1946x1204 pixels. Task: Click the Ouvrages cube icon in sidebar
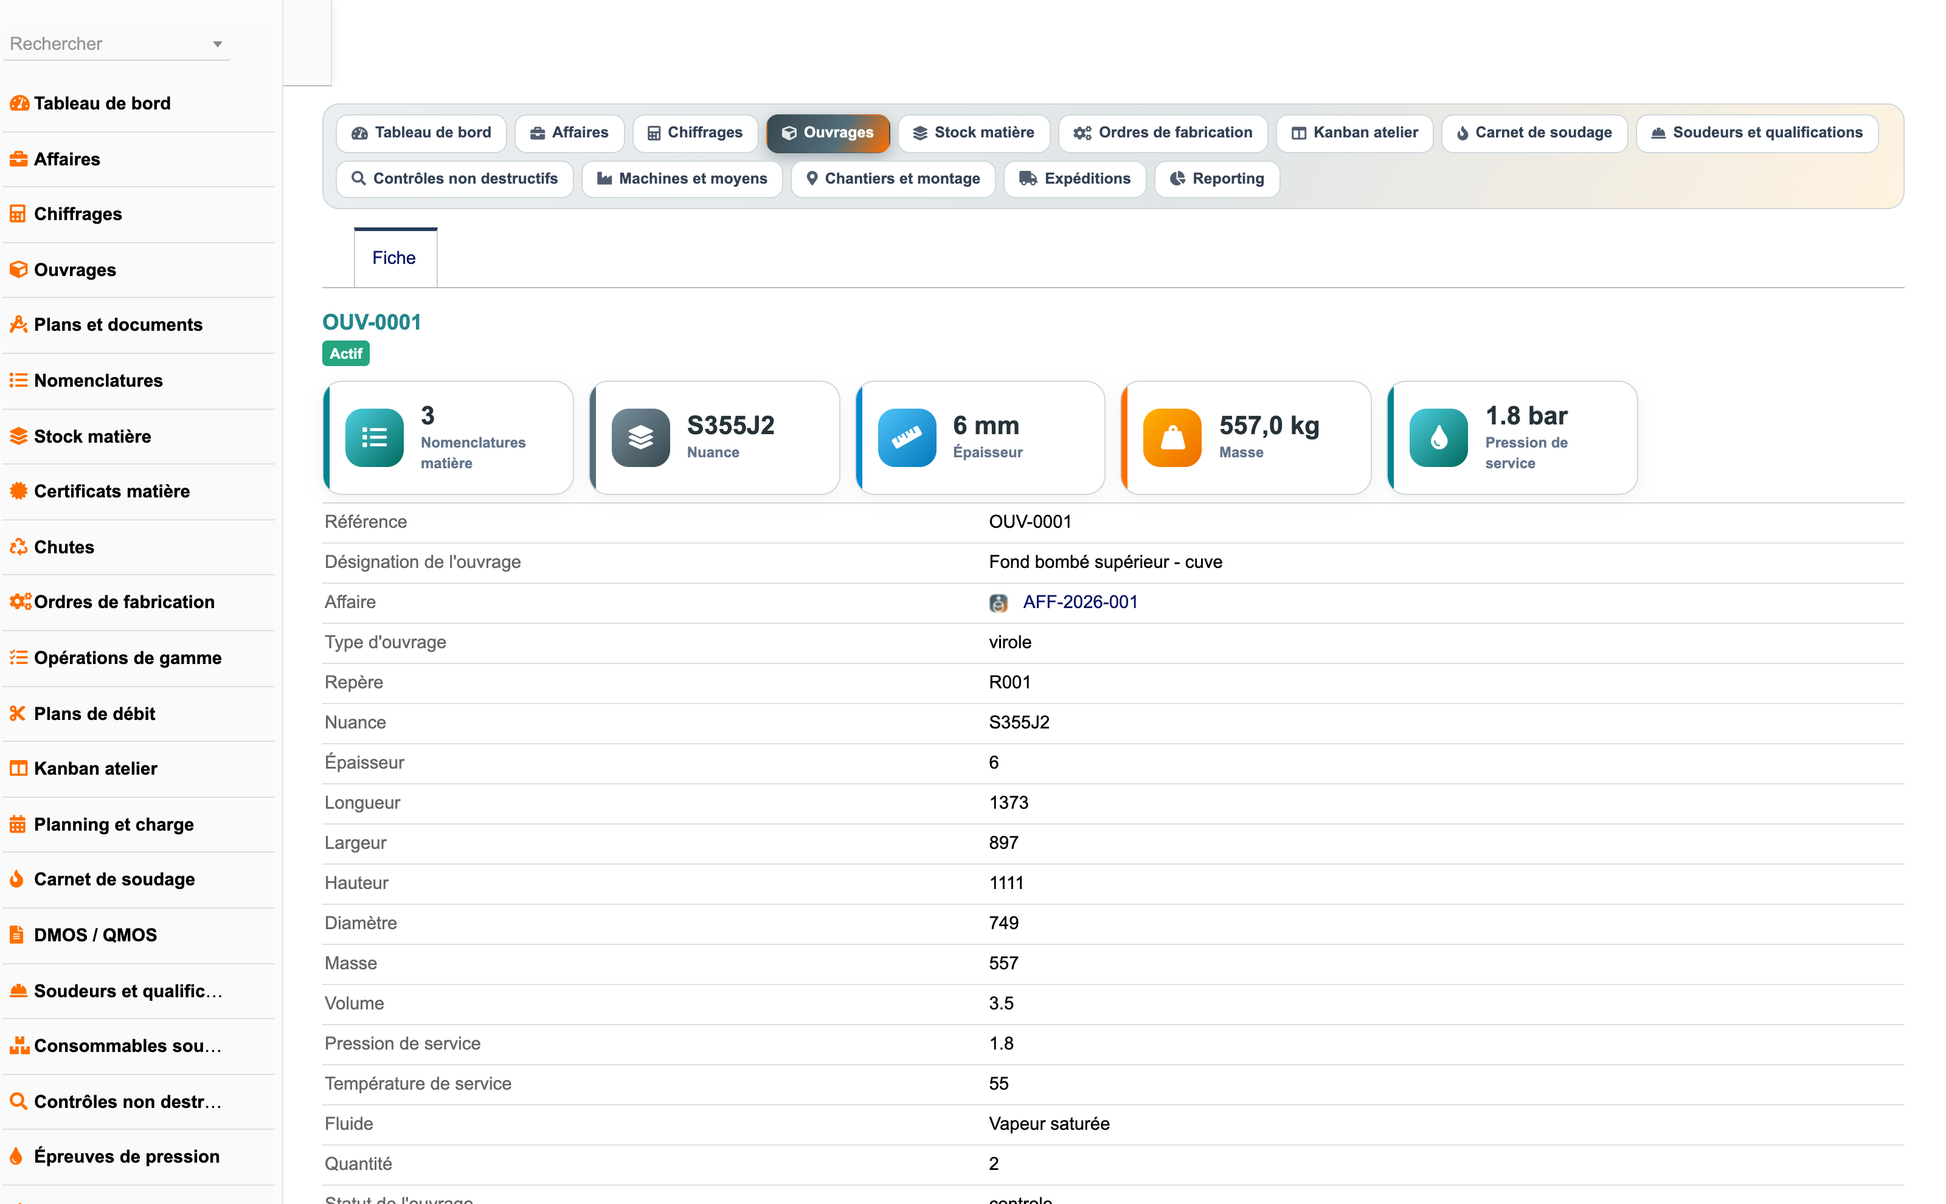click(19, 270)
